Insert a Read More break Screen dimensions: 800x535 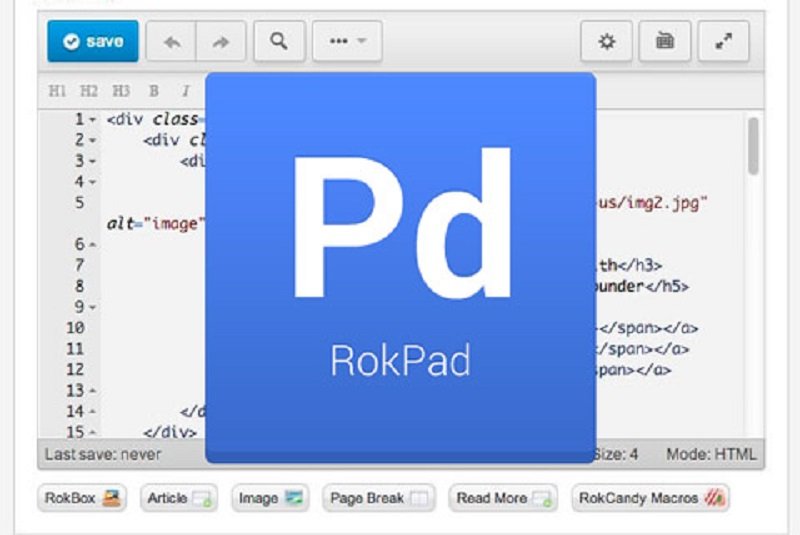coord(503,498)
